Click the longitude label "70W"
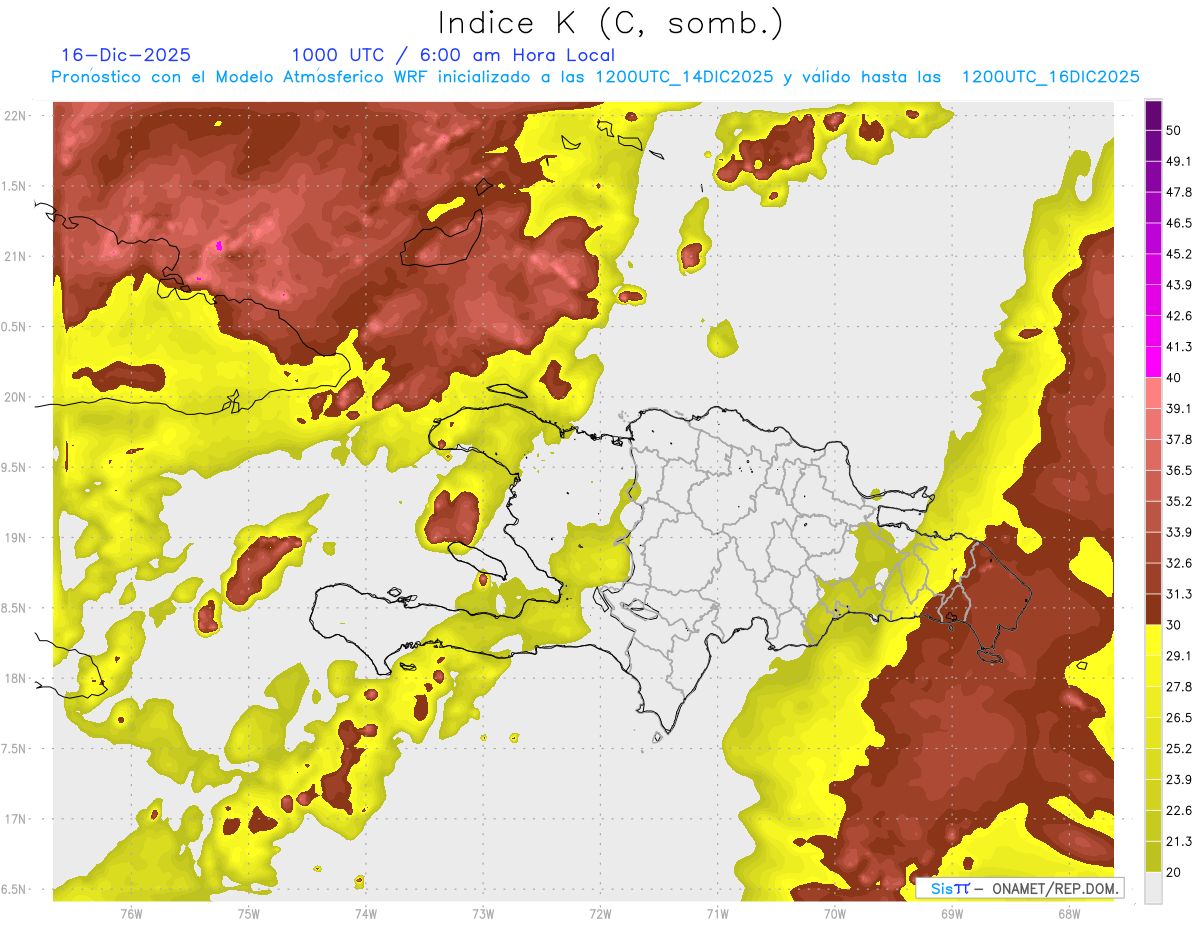Image resolution: width=1200 pixels, height=927 pixels. (835, 913)
